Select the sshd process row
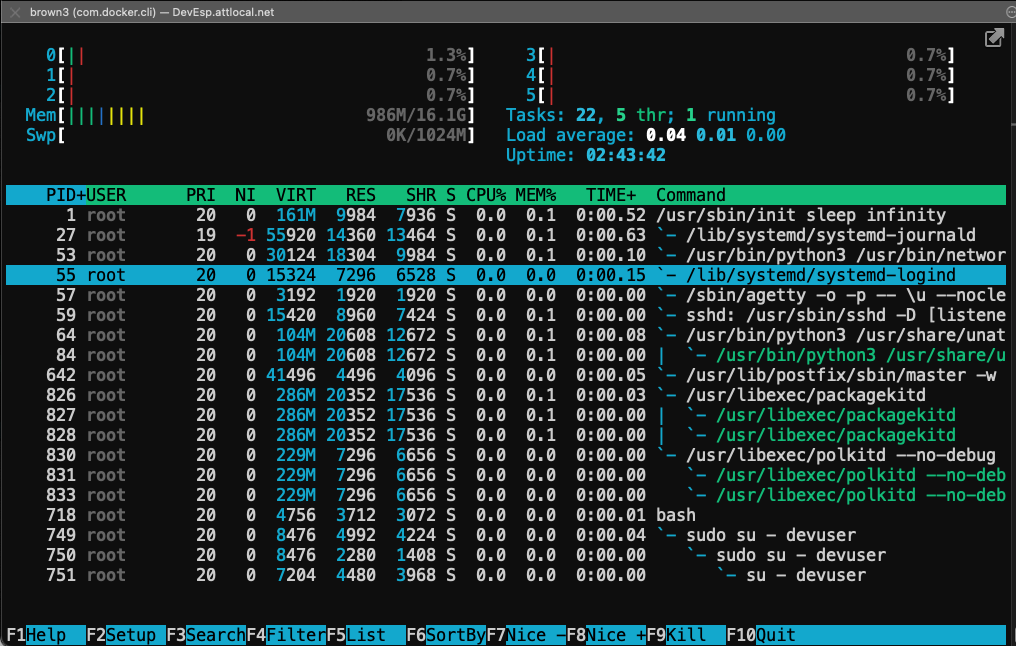This screenshot has height=646, width=1016. click(x=506, y=316)
